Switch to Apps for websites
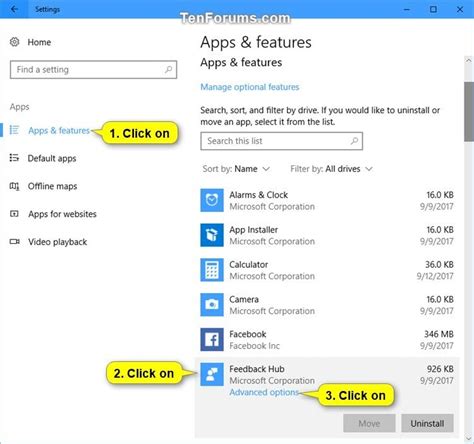The height and width of the screenshot is (444, 474). tap(62, 214)
